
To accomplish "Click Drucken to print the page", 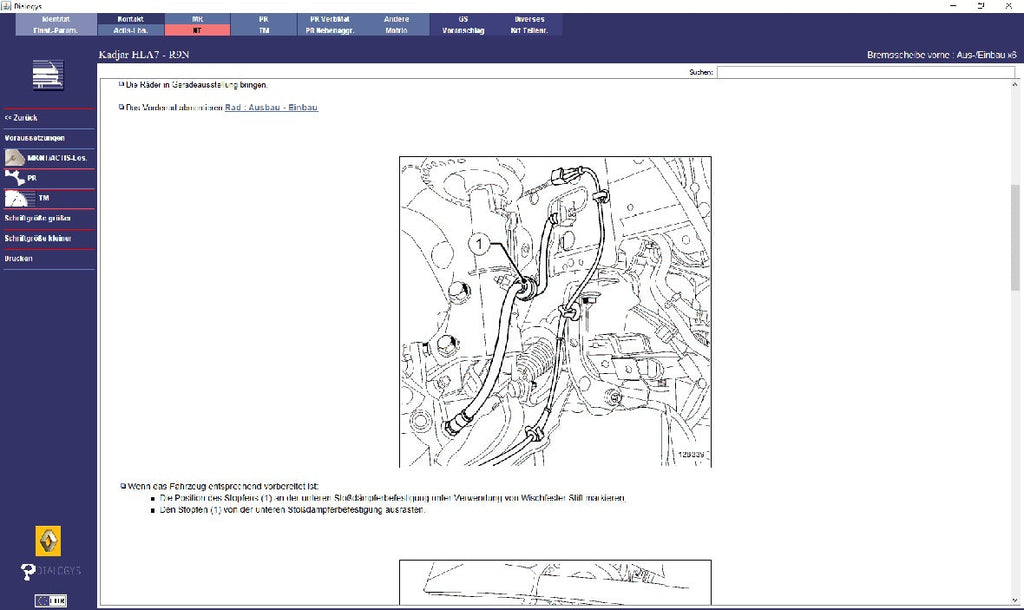I will click(x=18, y=259).
